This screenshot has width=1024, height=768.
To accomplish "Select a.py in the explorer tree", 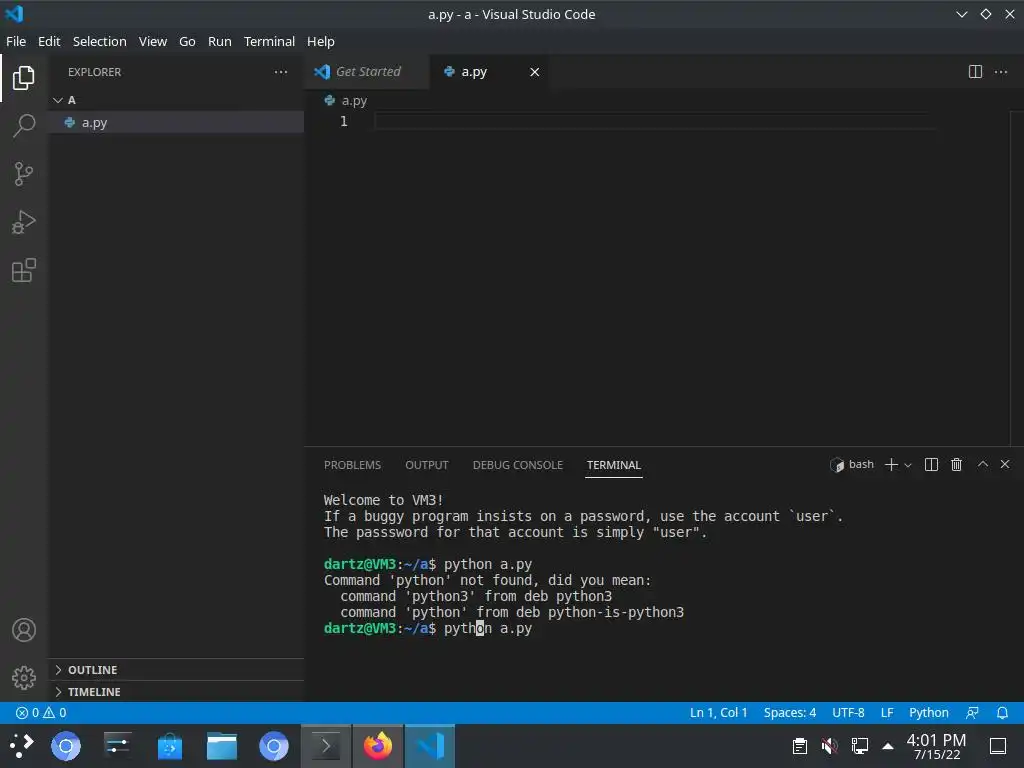I will click(x=176, y=122).
